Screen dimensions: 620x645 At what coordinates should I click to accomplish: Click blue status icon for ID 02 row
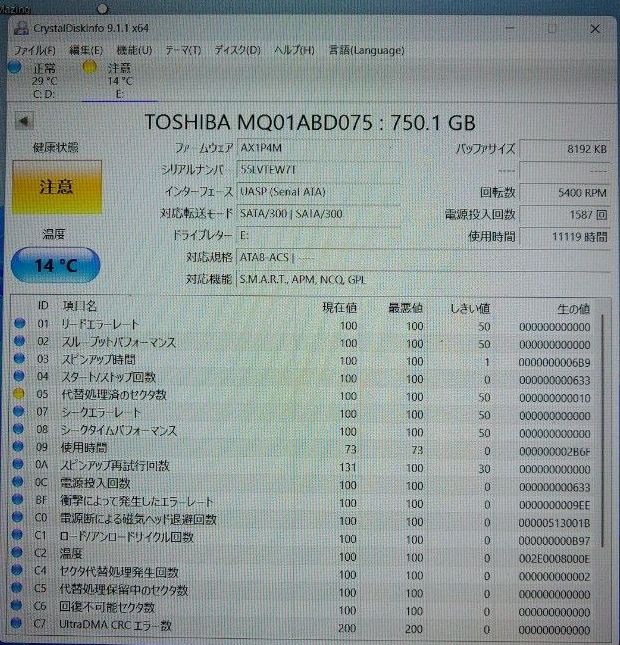tap(19, 341)
